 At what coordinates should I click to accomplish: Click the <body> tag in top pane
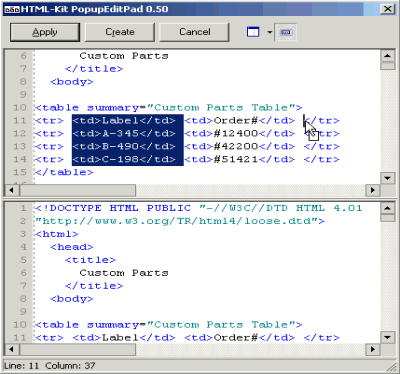(x=72, y=82)
